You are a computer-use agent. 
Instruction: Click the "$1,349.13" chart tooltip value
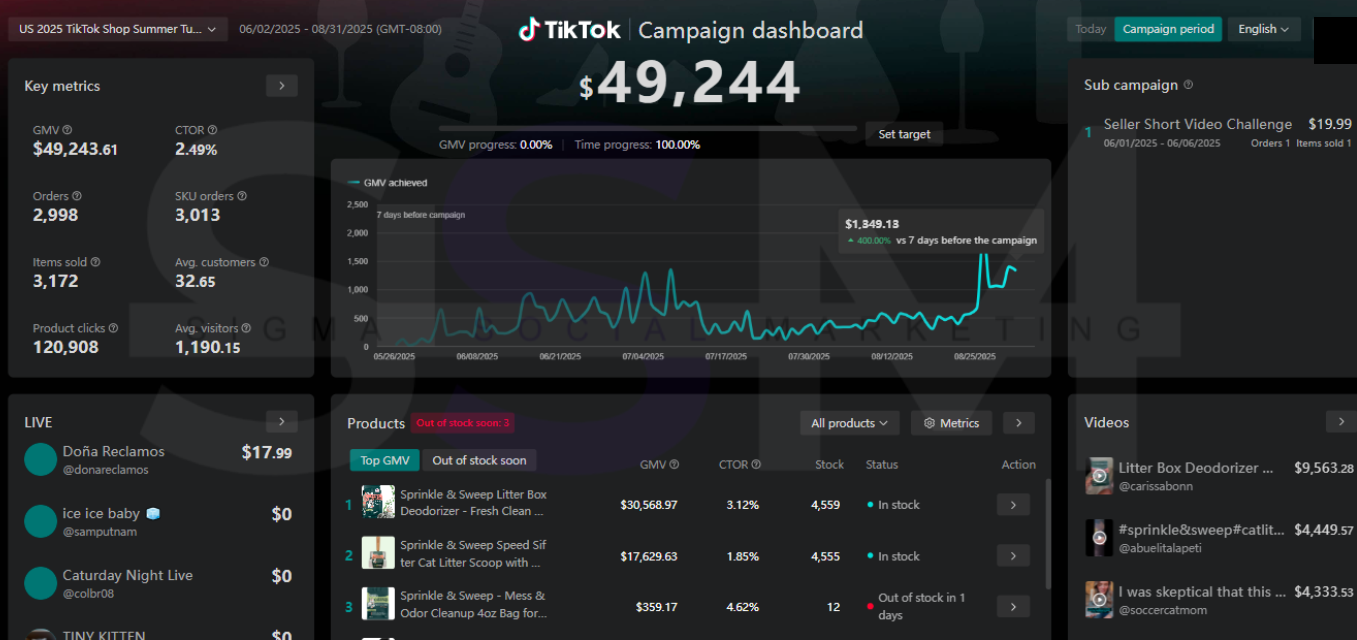(872, 224)
